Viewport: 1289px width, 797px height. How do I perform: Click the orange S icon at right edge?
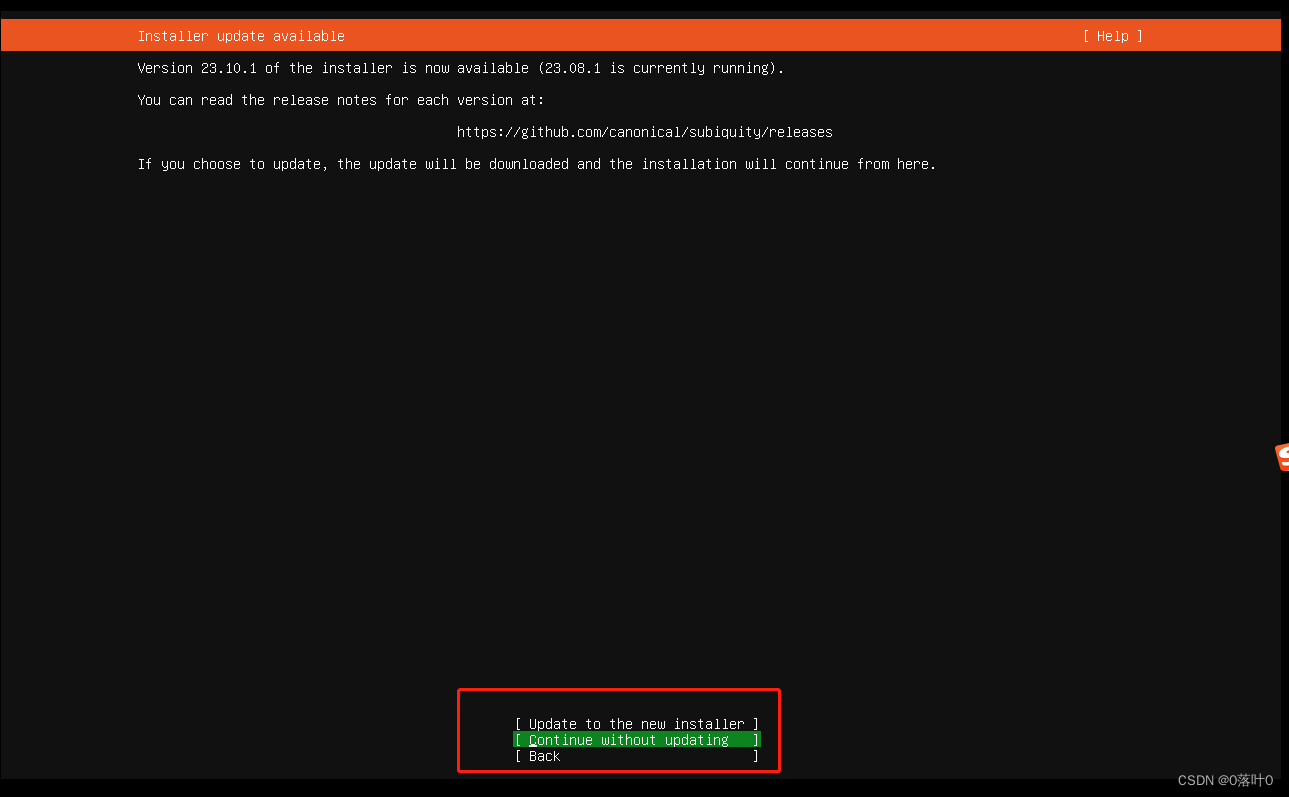click(x=1282, y=457)
